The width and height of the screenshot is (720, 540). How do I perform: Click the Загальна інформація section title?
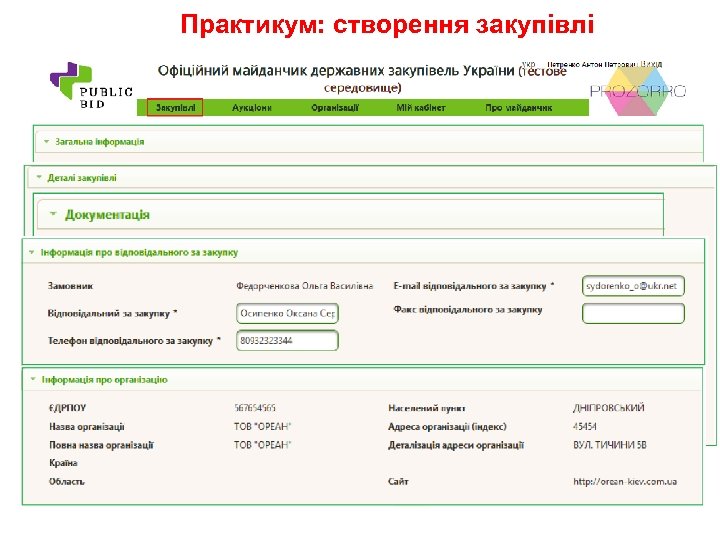[100, 141]
